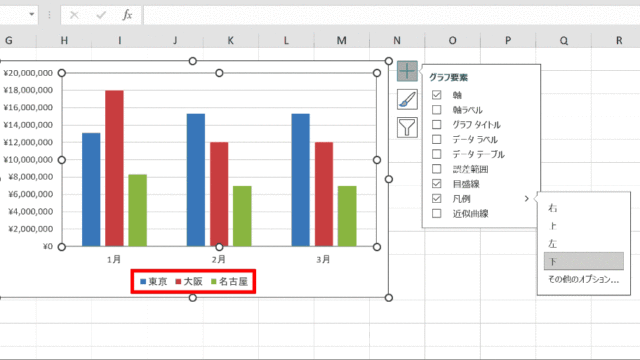Screen dimensions: 640x360
Task: Select the green 名古屋 legend entry
Action: (x=229, y=282)
